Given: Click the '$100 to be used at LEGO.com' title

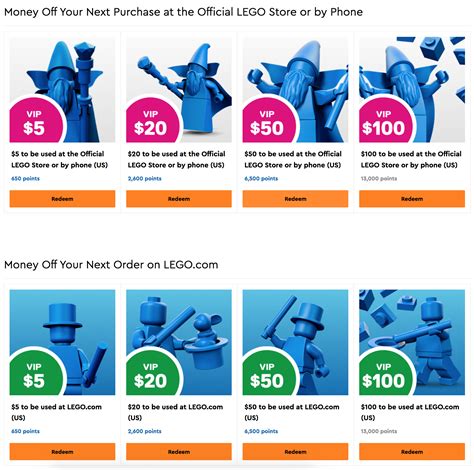Looking at the screenshot, I should coord(410,412).
